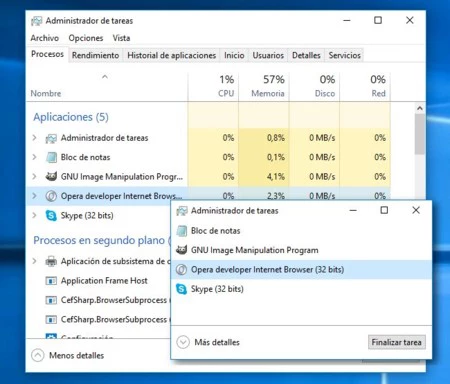Select Opera developer Internet Browser (32 bits) entry
This screenshot has width=450, height=384.
(x=301, y=269)
